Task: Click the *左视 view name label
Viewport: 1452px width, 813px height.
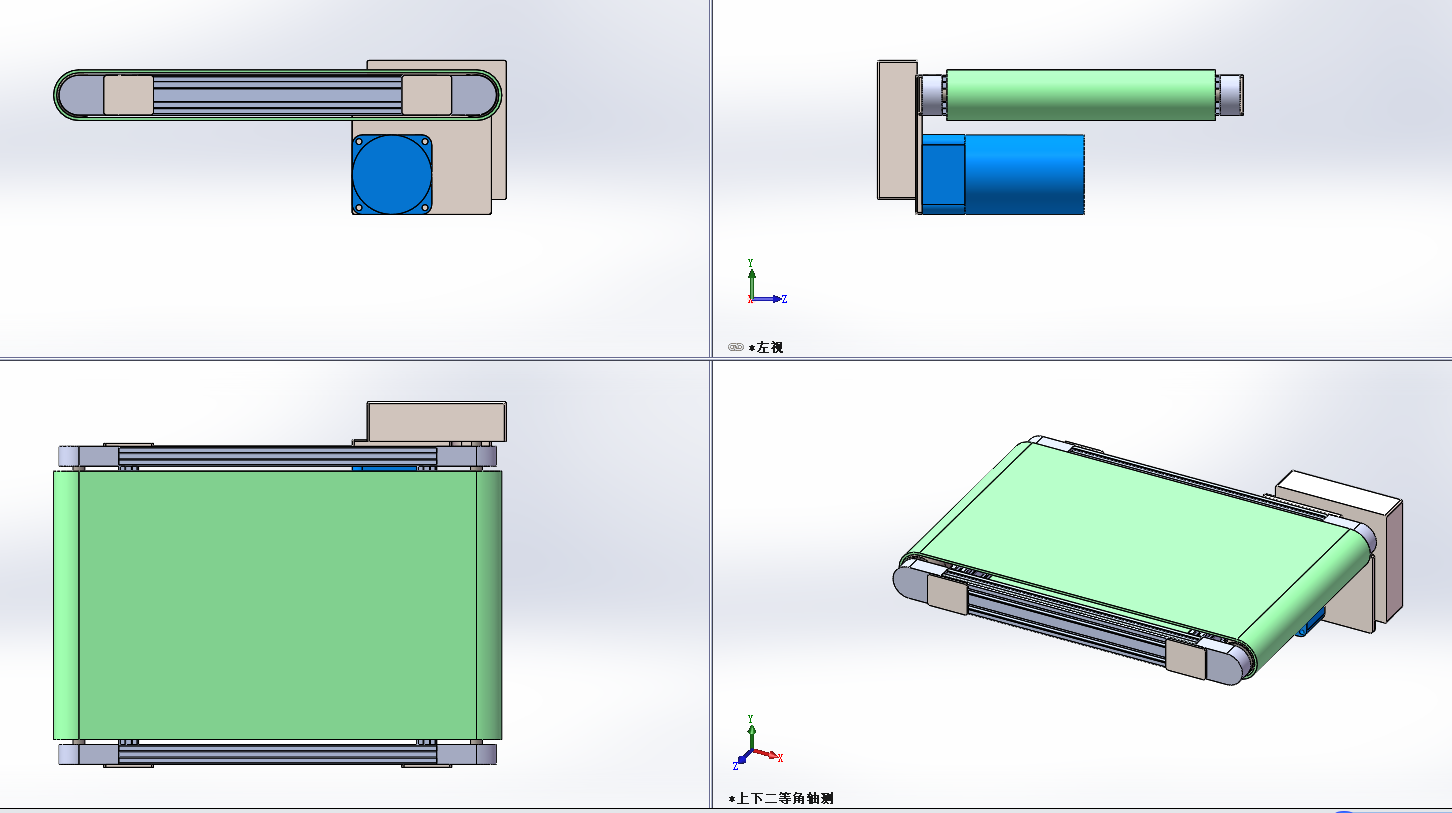Action: [766, 347]
